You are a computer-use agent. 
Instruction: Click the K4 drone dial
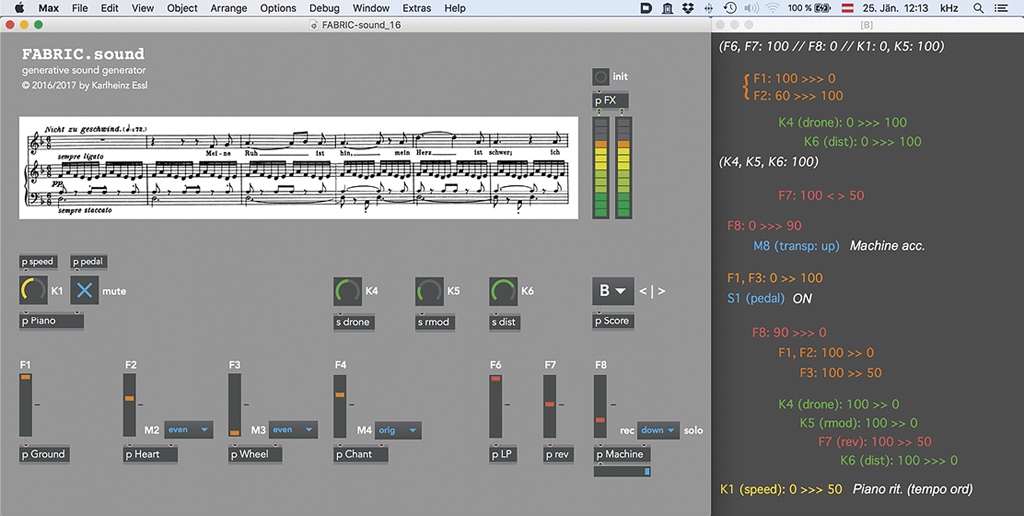pos(347,291)
